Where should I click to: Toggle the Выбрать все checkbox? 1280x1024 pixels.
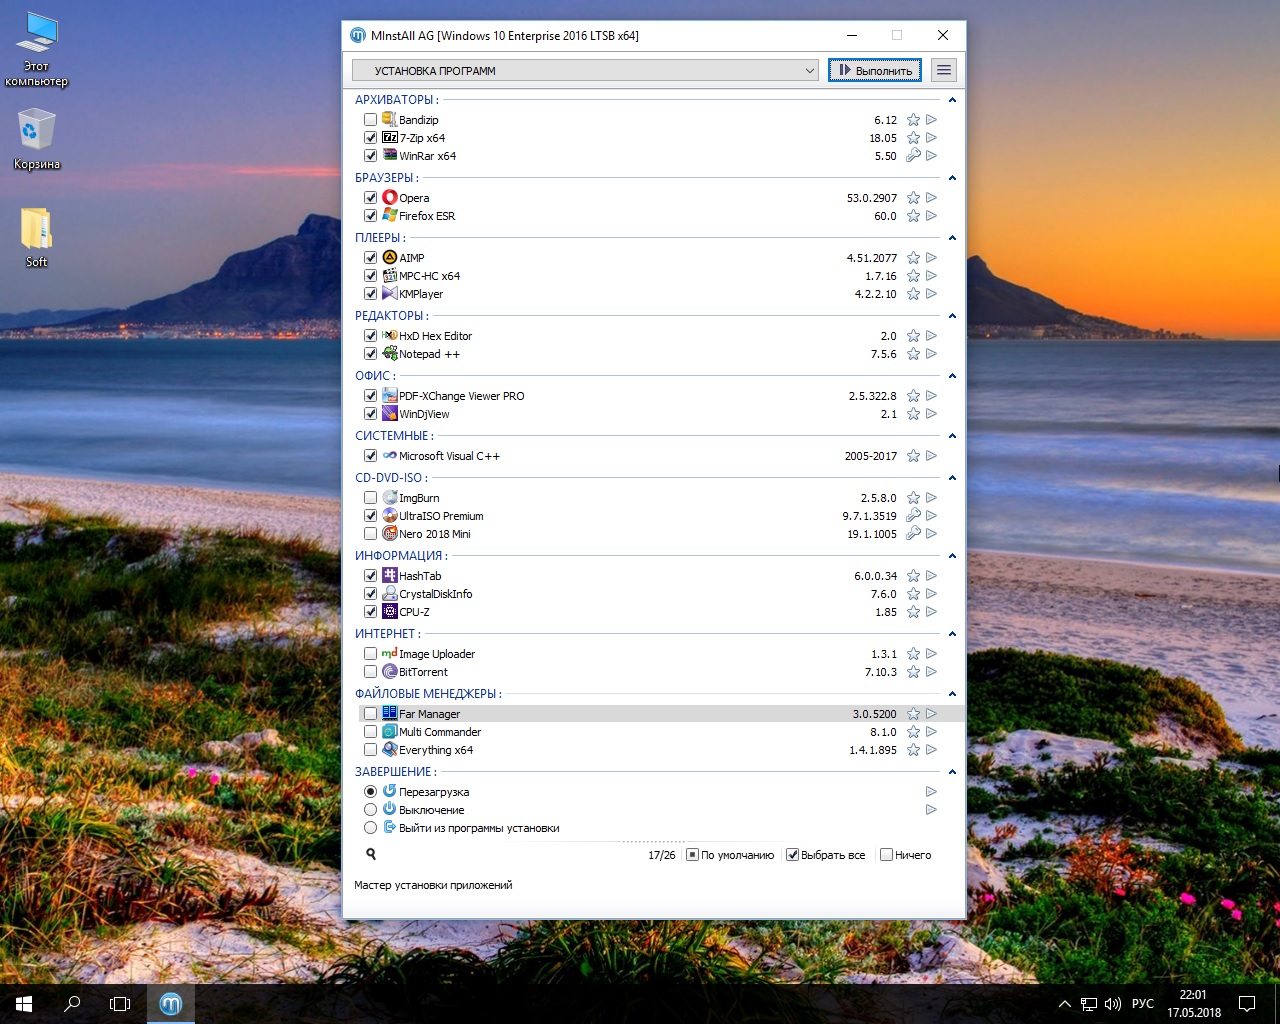(792, 855)
